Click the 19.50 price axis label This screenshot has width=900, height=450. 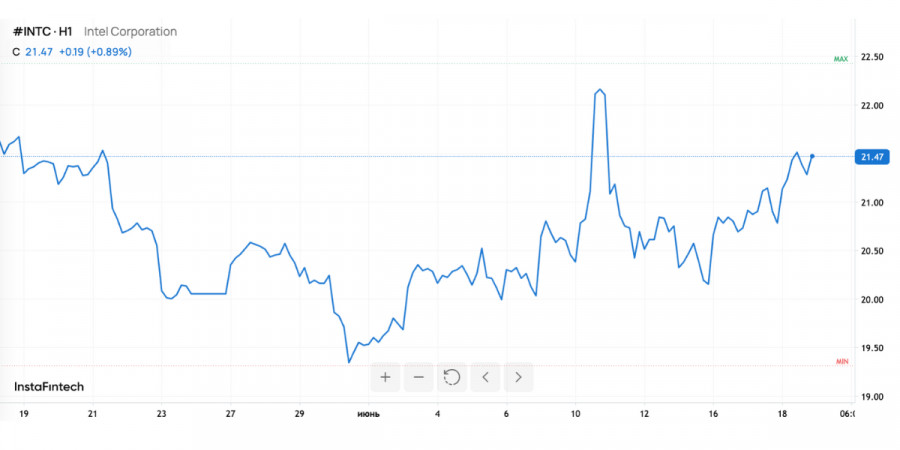click(x=872, y=348)
